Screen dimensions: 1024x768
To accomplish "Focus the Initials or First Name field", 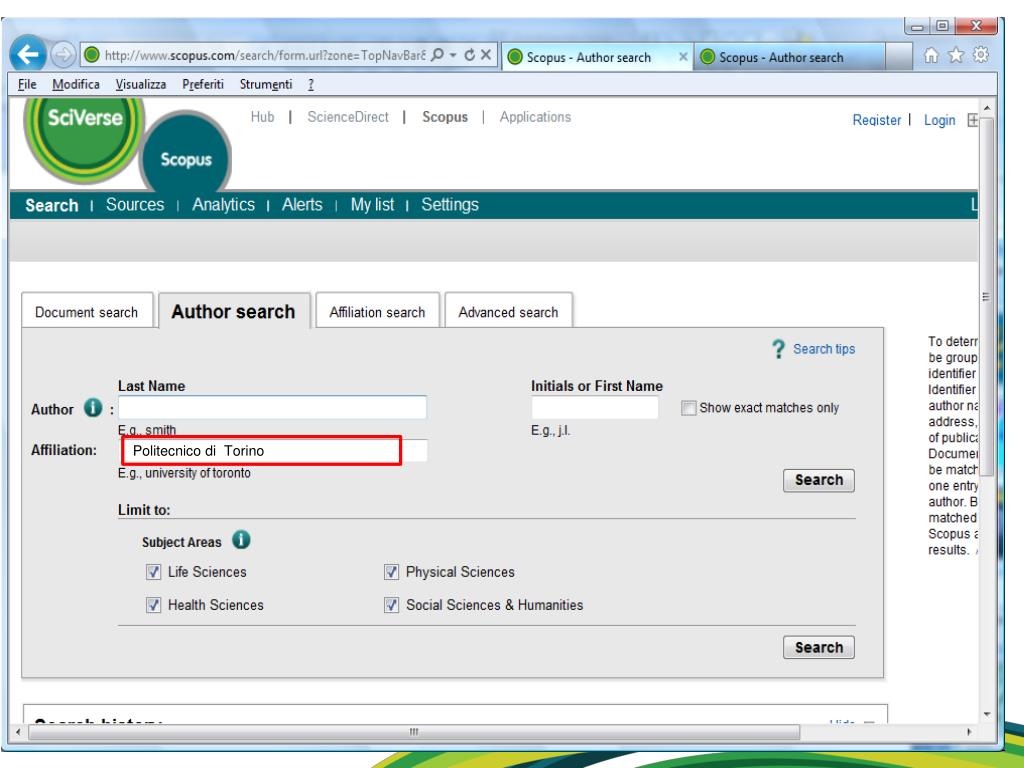I will (595, 408).
